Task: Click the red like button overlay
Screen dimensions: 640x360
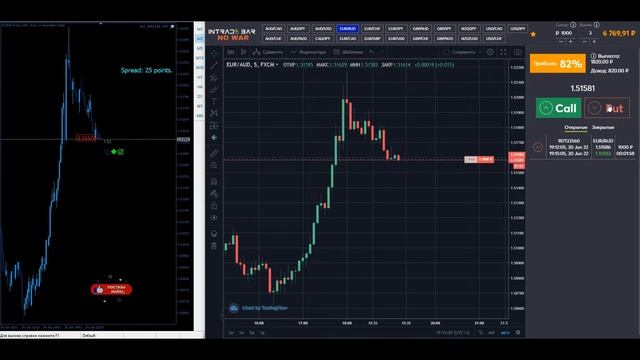Action: (111, 289)
